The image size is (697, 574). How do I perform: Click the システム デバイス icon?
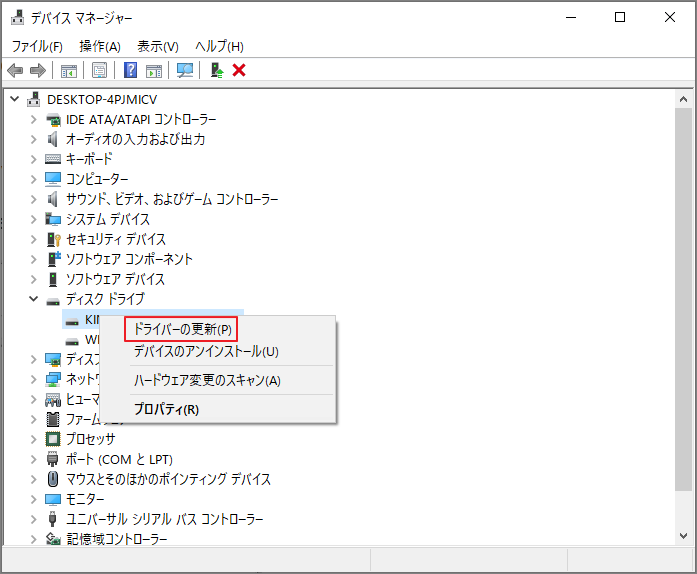coord(53,219)
